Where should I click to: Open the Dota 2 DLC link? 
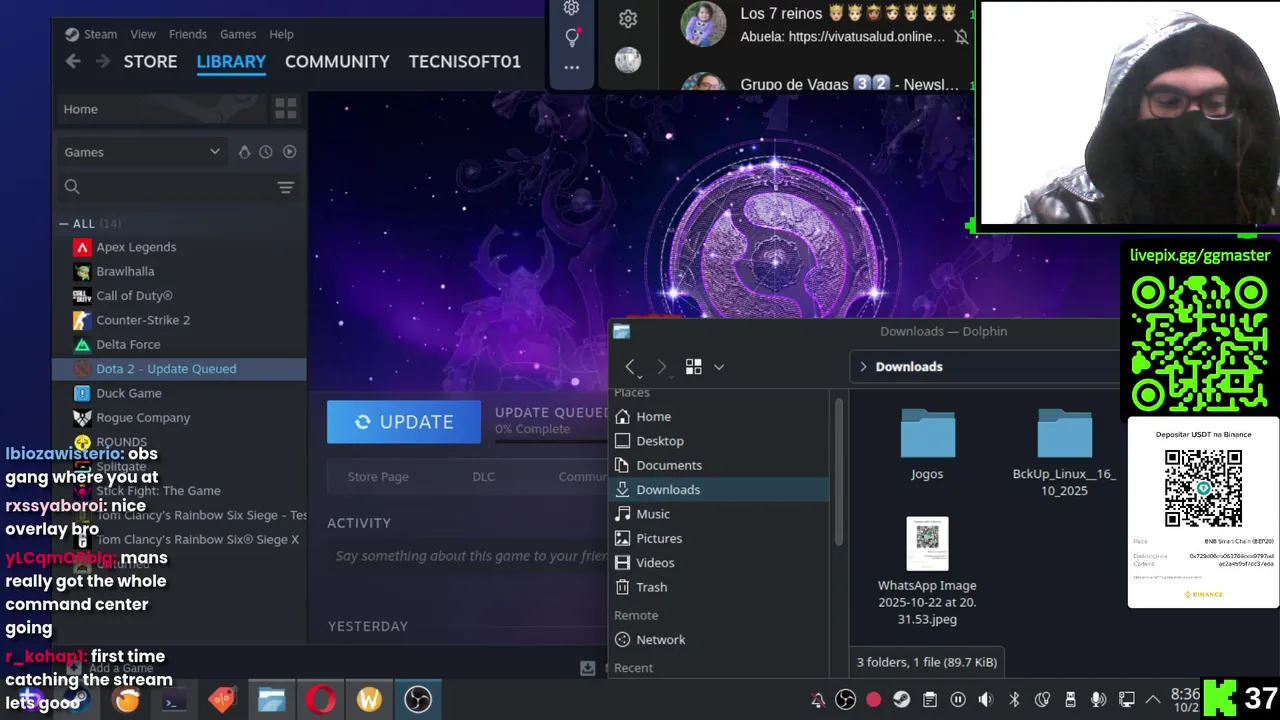(483, 476)
